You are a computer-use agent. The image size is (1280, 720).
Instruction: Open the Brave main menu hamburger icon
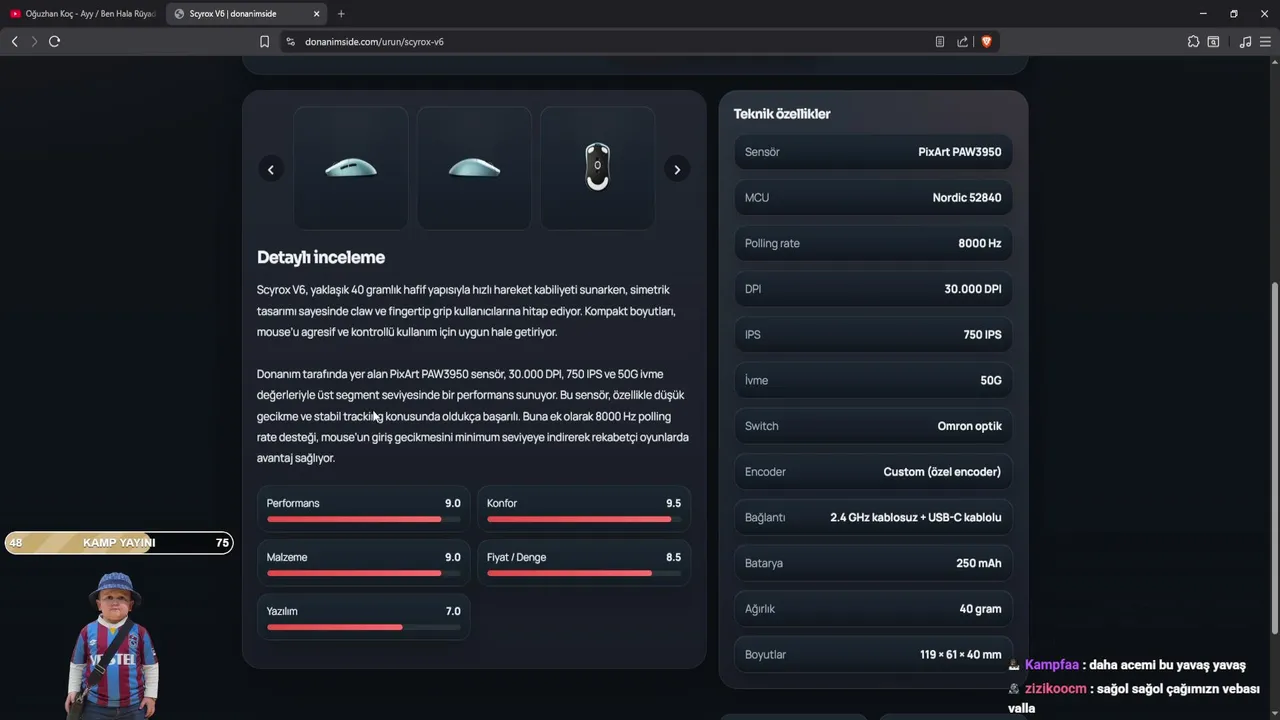(x=1265, y=42)
